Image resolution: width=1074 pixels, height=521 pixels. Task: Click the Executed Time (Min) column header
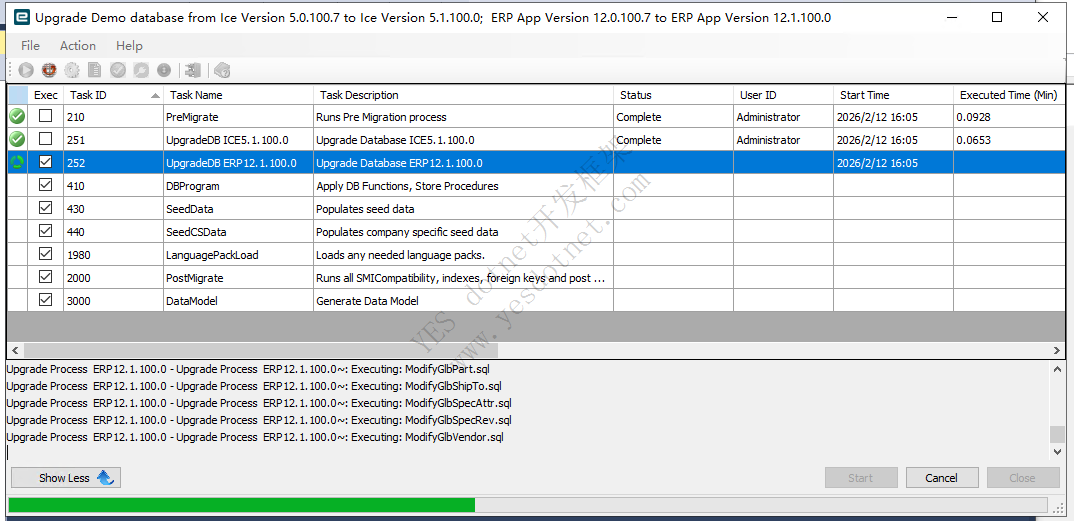coord(1009,95)
